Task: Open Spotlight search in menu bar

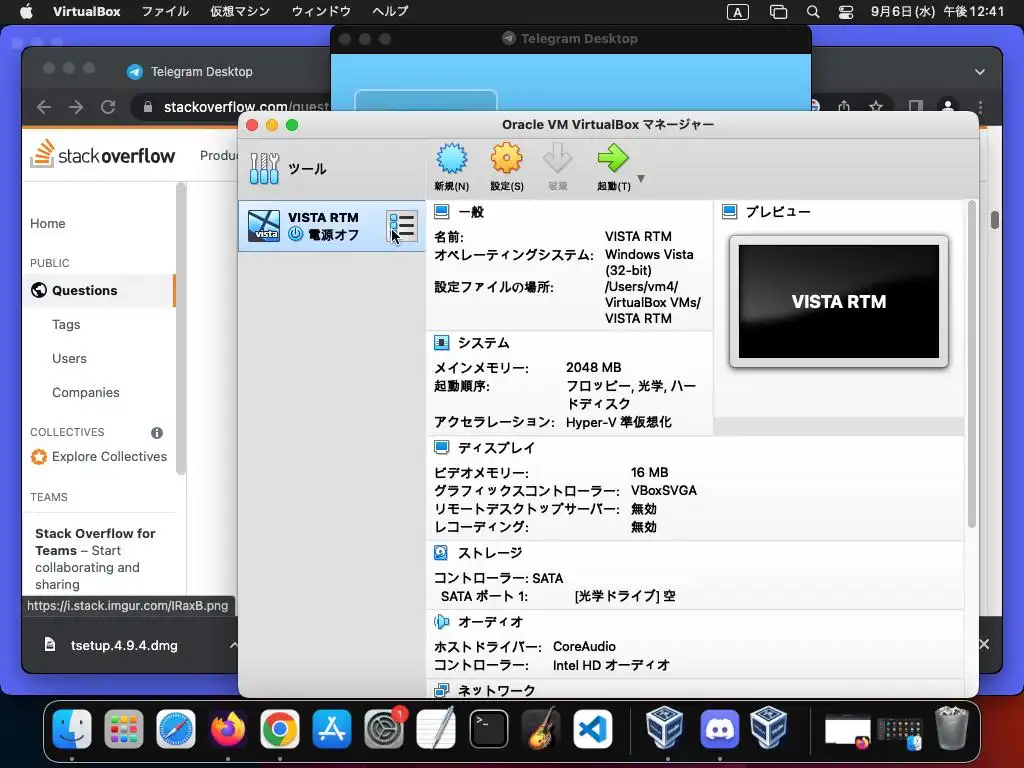Action: (812, 12)
